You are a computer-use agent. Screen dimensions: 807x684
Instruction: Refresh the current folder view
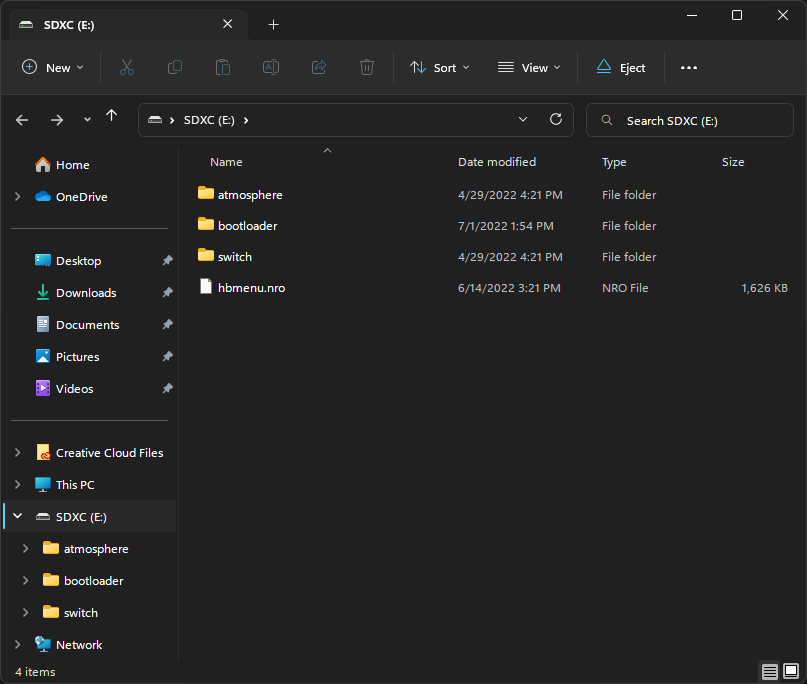click(x=556, y=119)
